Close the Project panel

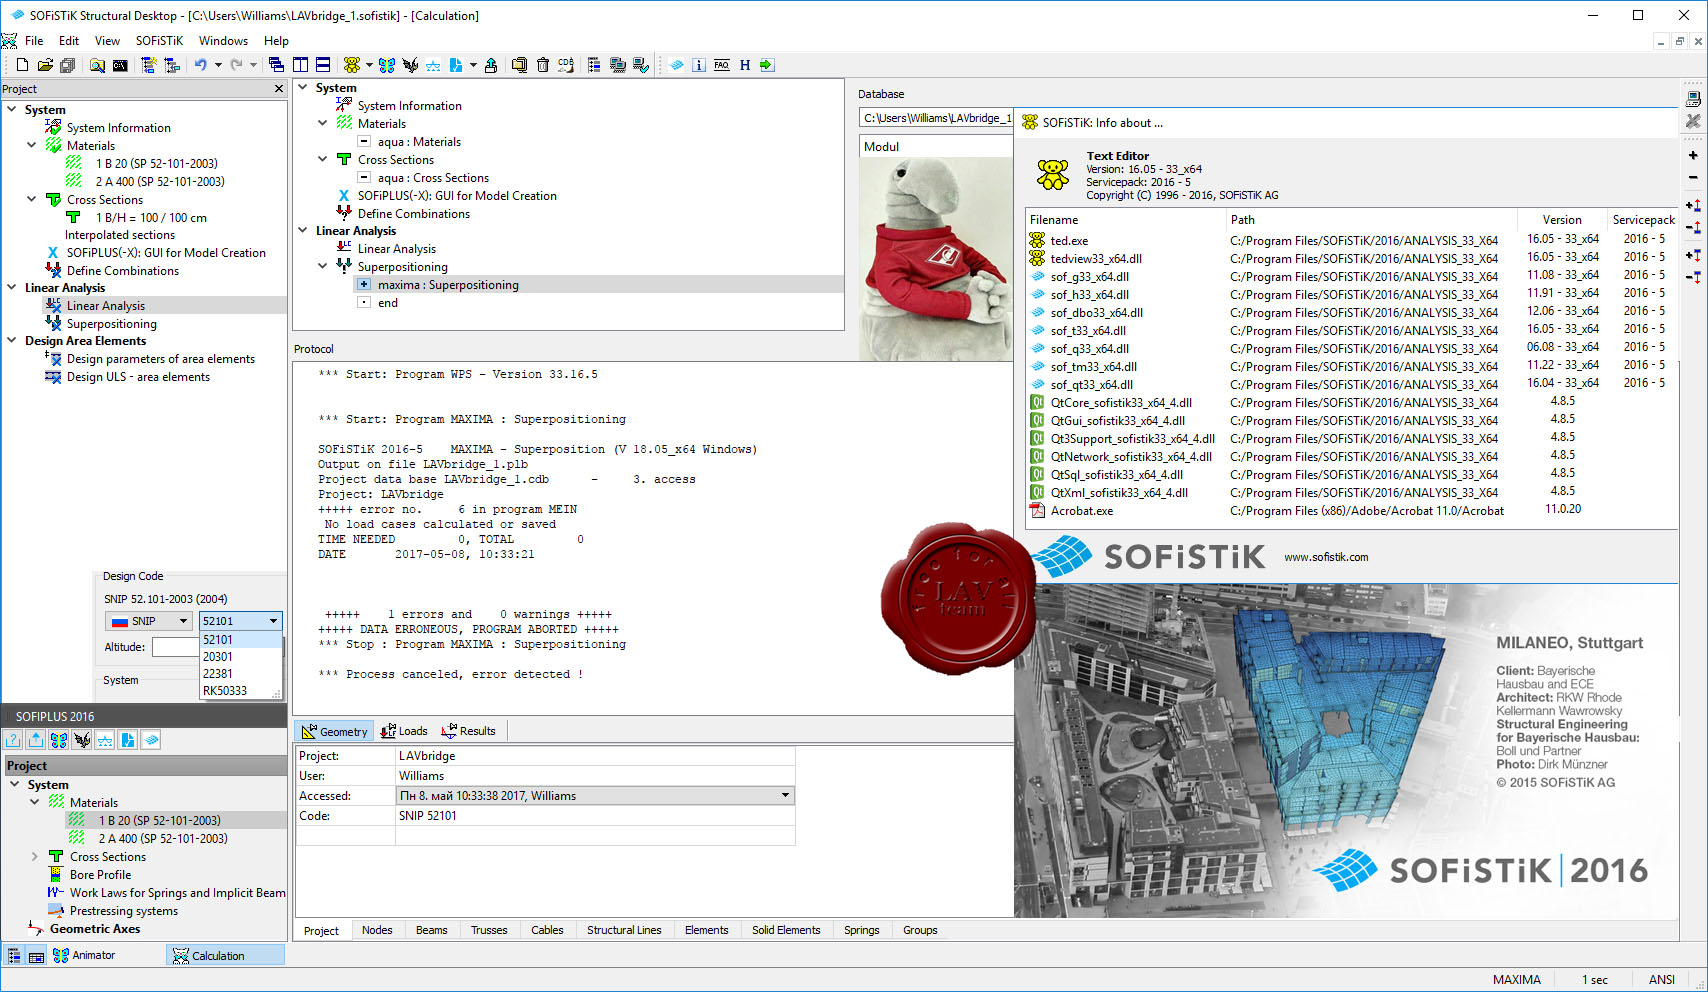(279, 89)
